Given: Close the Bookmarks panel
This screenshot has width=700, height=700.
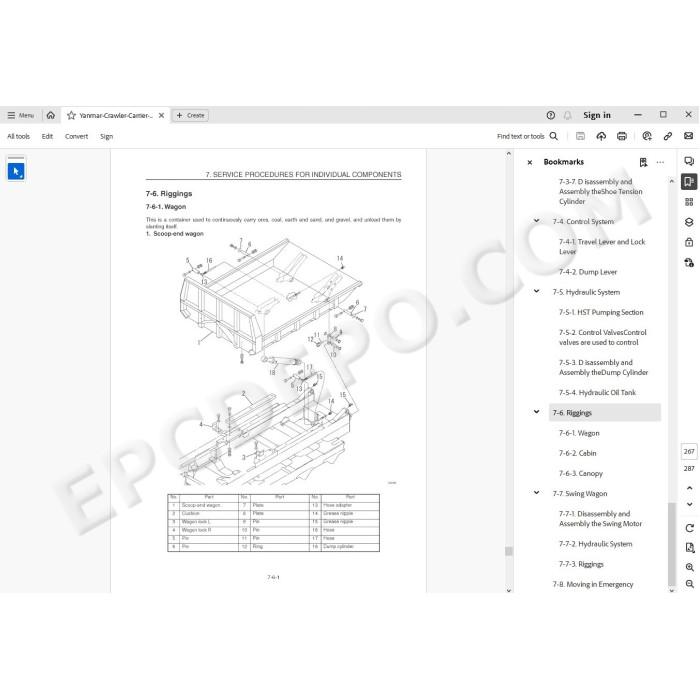Looking at the screenshot, I should click(x=529, y=162).
